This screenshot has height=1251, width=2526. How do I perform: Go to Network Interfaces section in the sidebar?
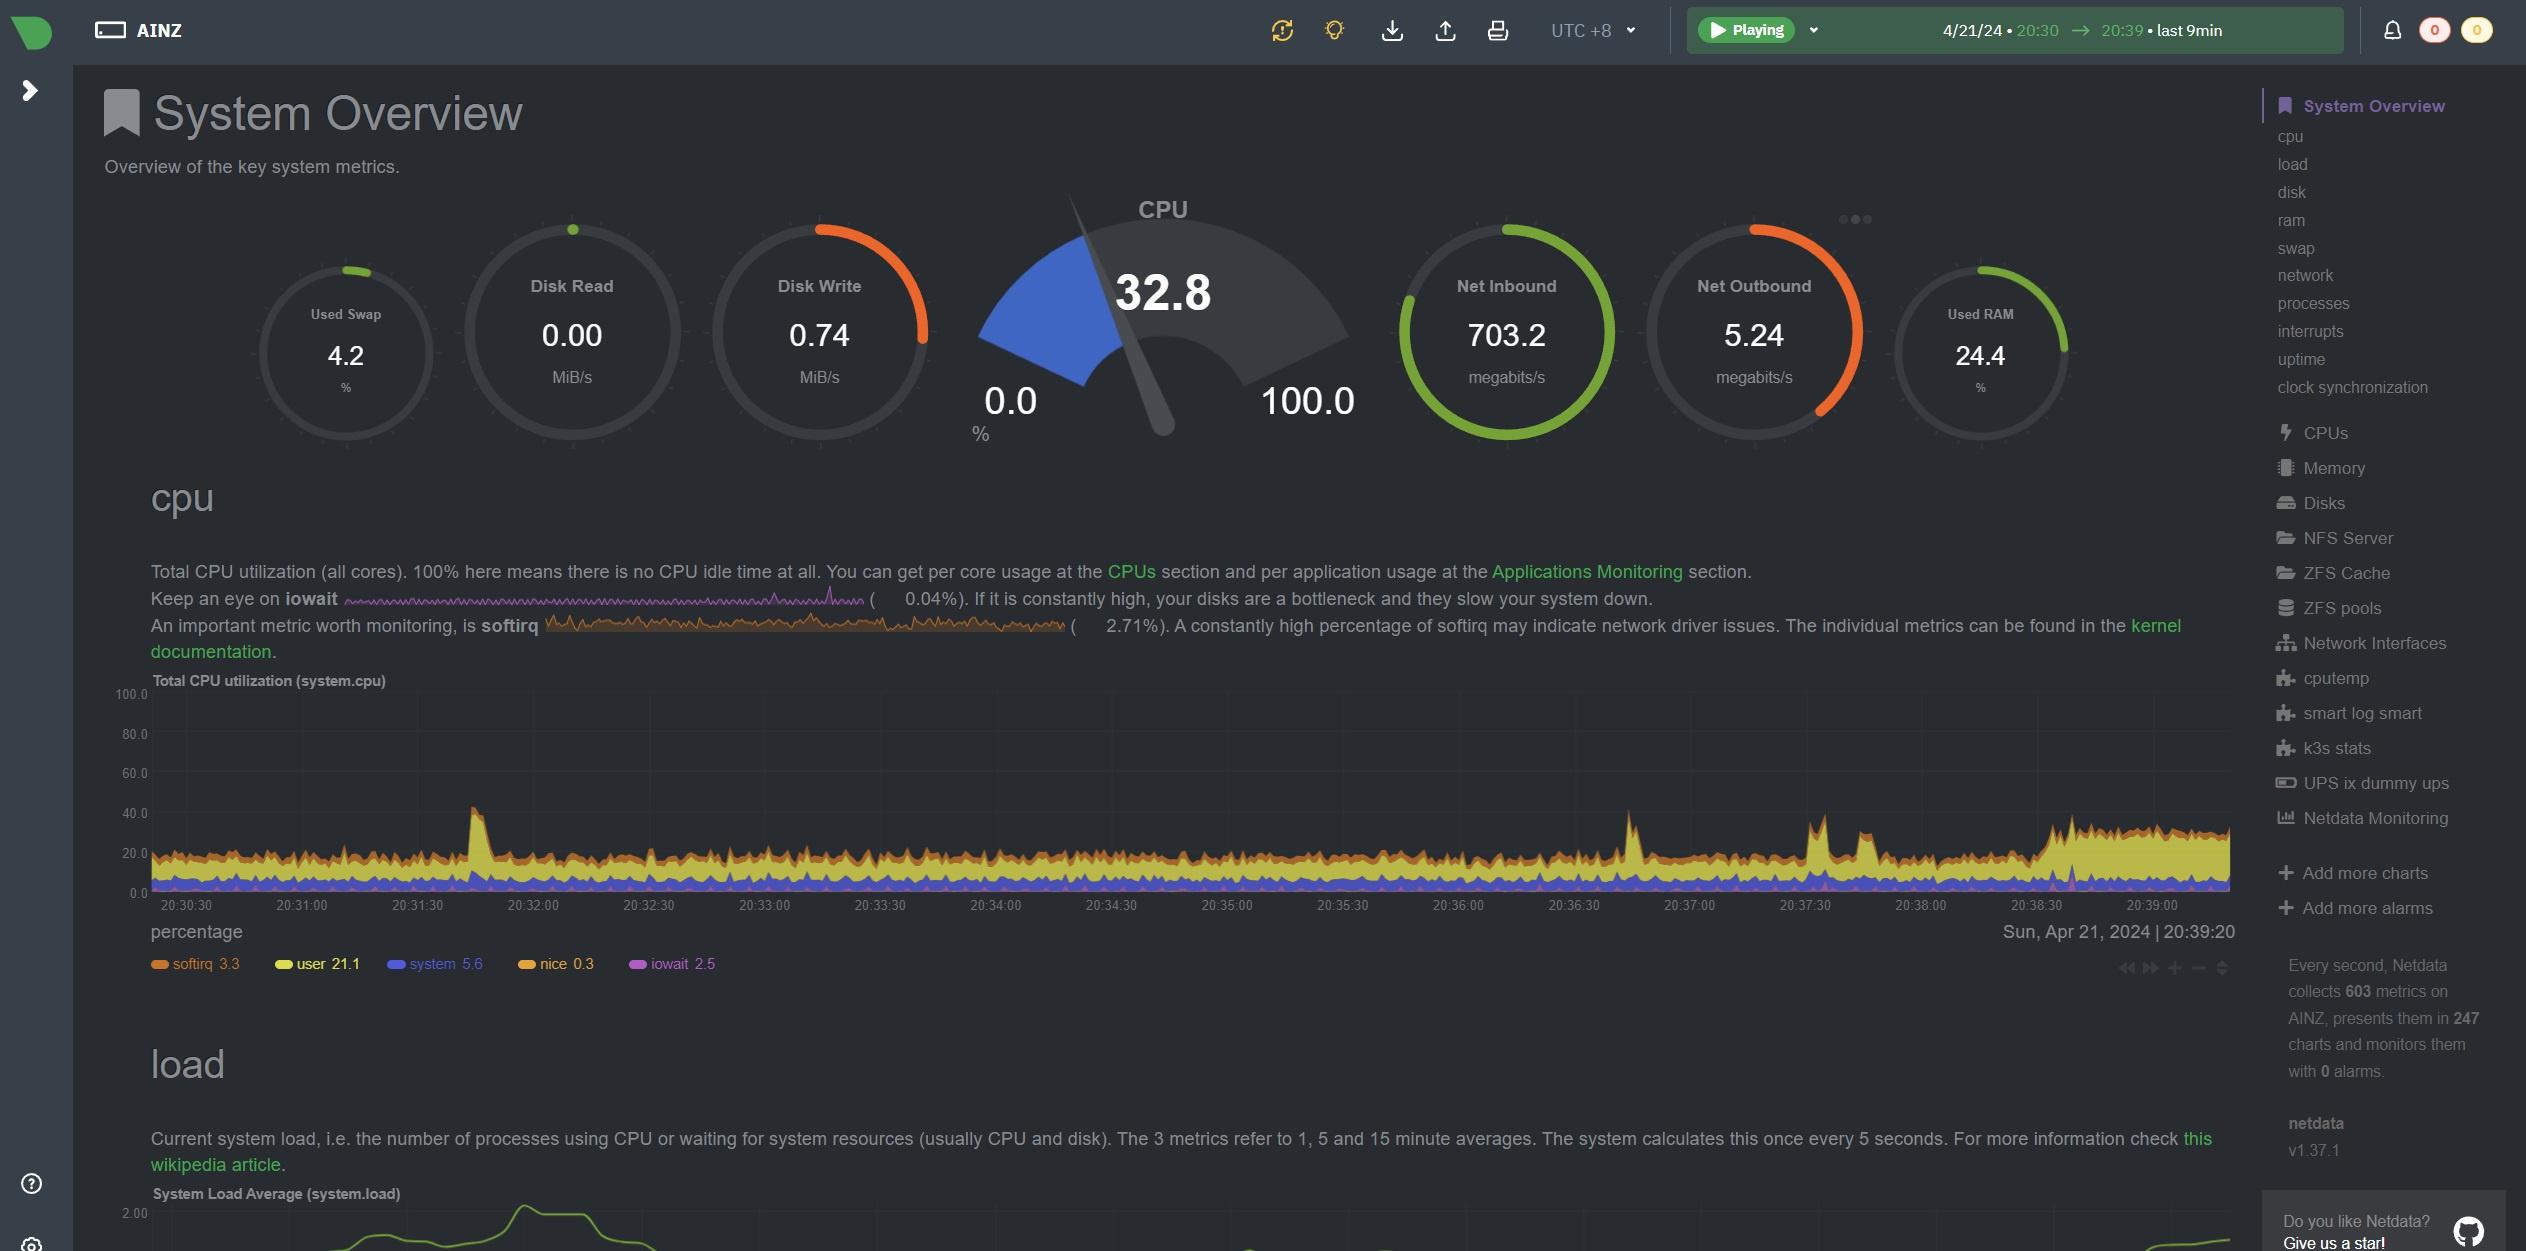[2374, 643]
